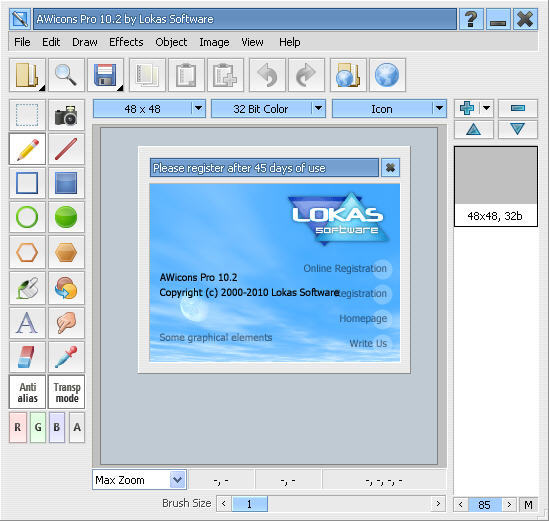Click the Online Registration link
Image resolution: width=549 pixels, height=521 pixels.
tap(345, 269)
